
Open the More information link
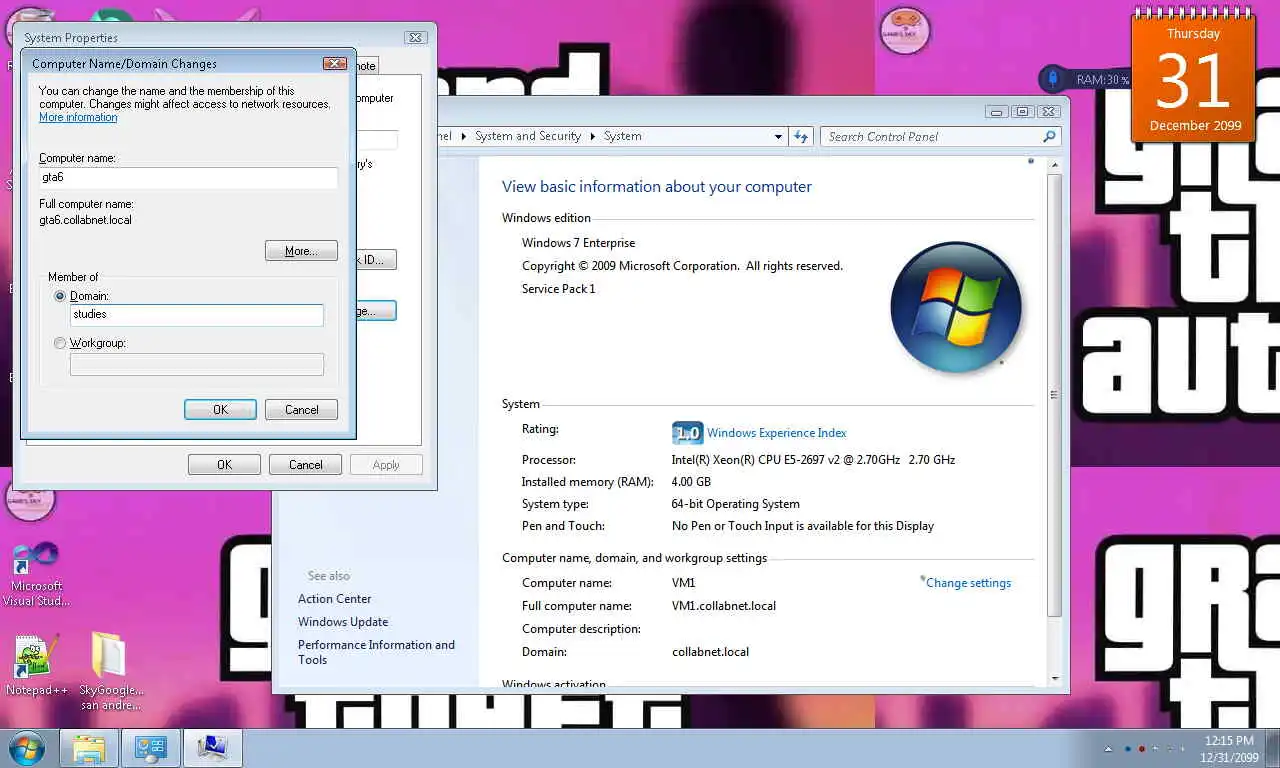click(x=78, y=117)
